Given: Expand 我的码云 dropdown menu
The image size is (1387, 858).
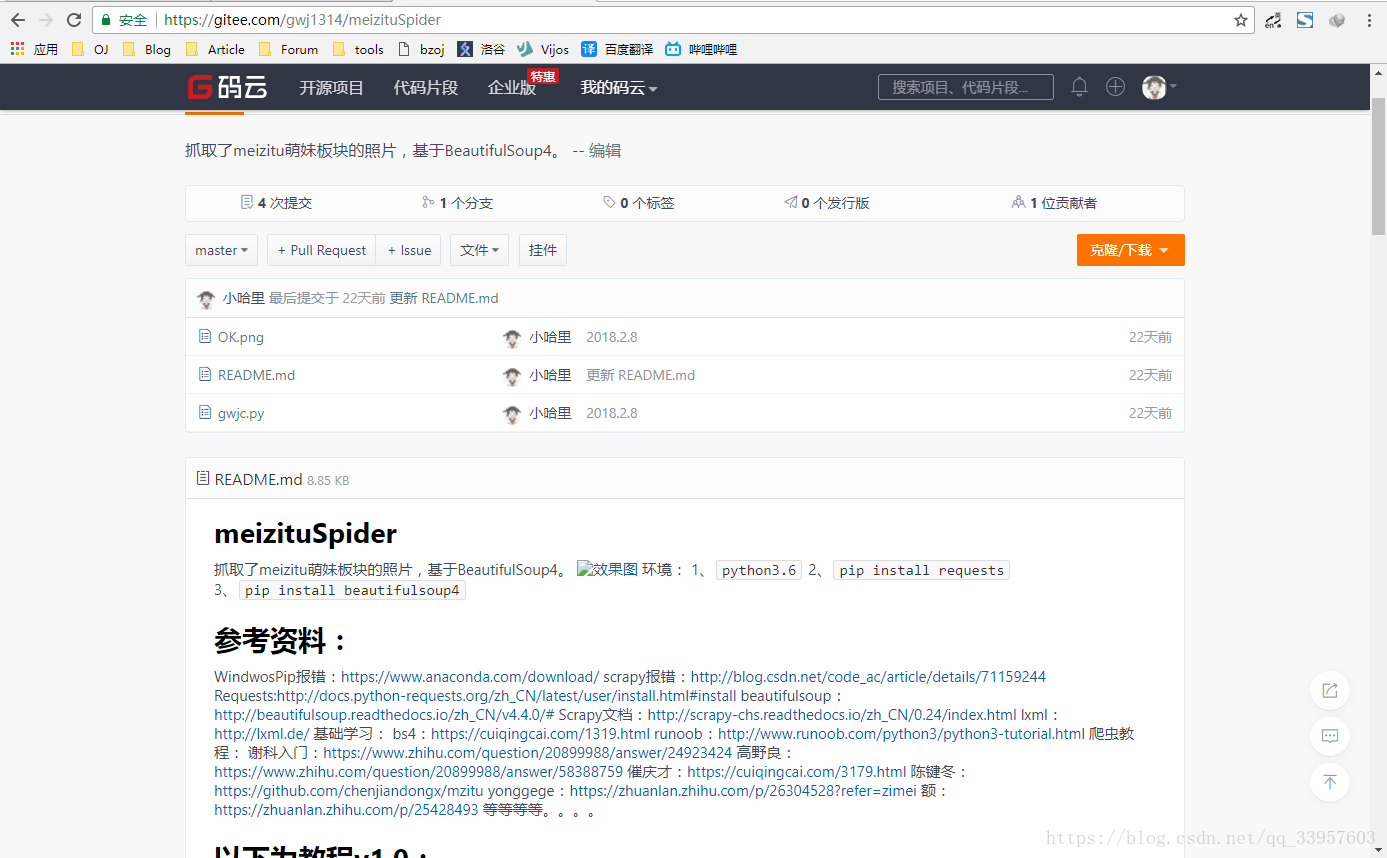Looking at the screenshot, I should tap(619, 88).
